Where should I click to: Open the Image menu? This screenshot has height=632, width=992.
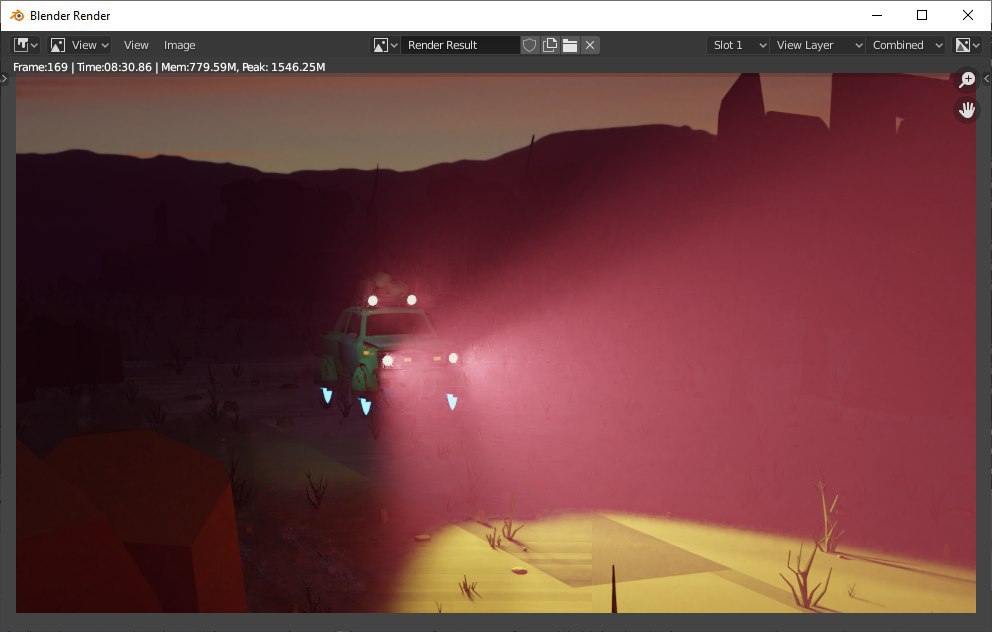click(x=180, y=45)
